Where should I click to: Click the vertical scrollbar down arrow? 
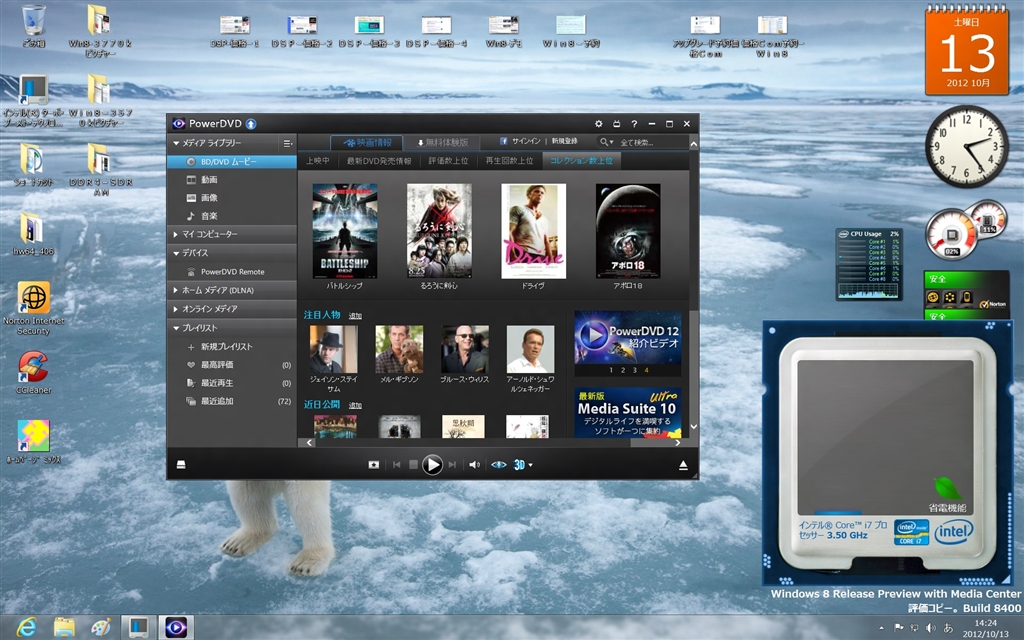pyautogui.click(x=694, y=426)
